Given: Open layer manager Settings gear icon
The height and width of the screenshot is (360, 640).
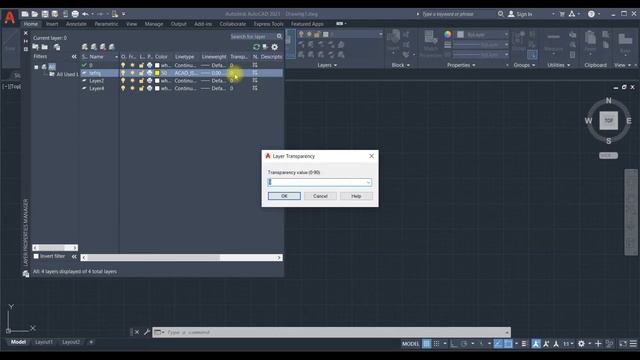Looking at the screenshot, I should click(x=275, y=47).
